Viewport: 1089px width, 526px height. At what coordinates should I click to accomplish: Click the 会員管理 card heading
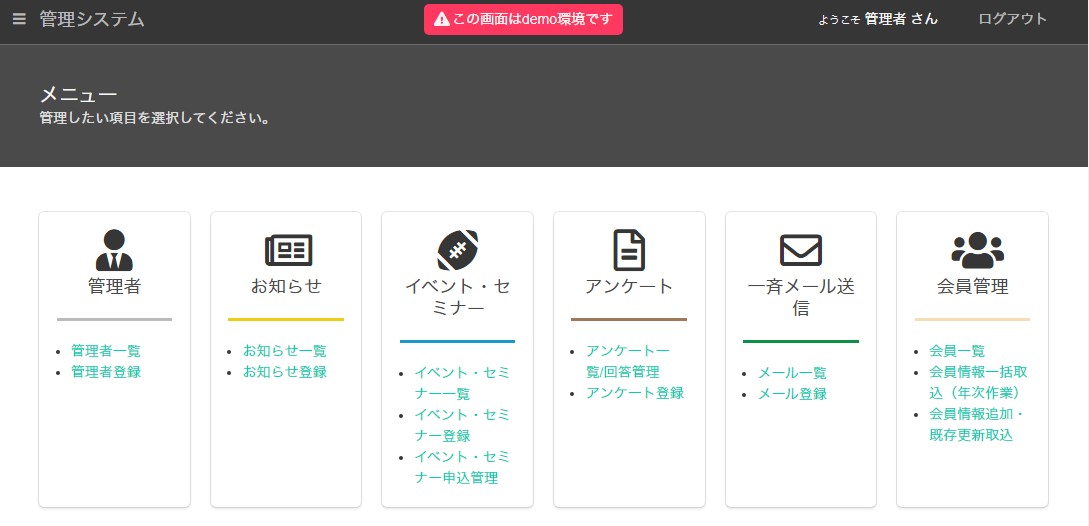point(972,286)
